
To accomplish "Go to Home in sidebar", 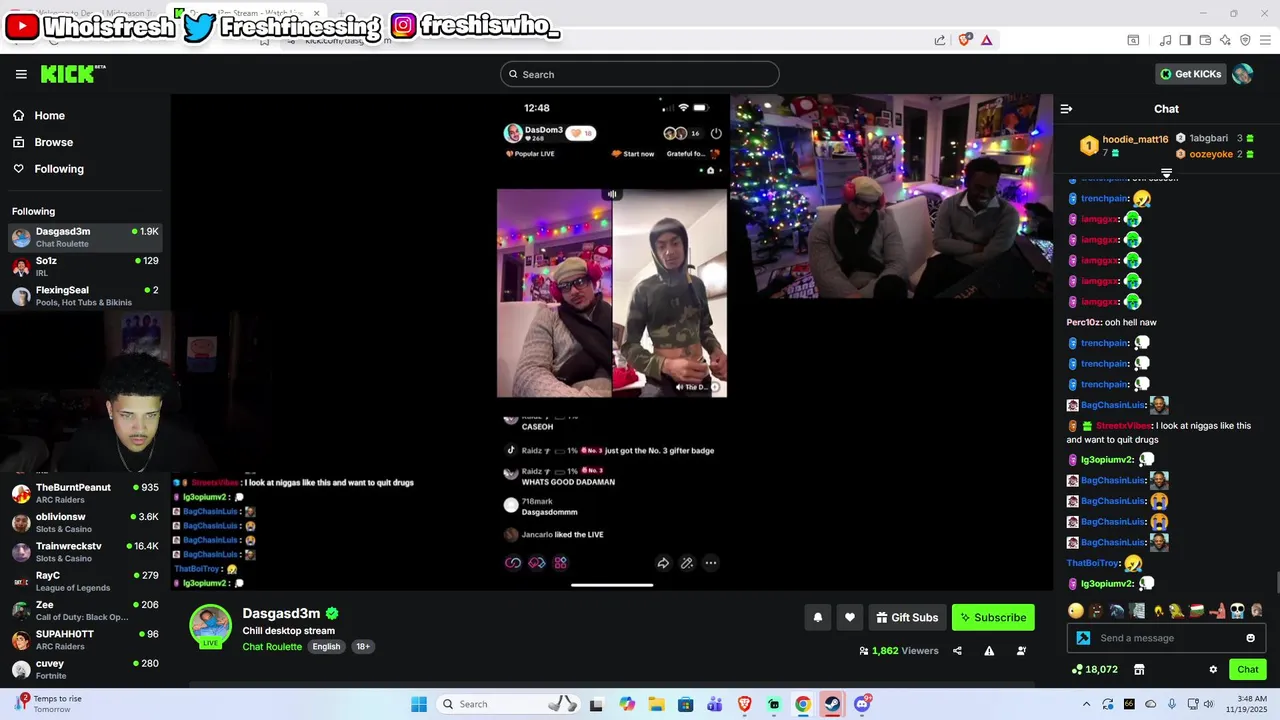I will [x=40, y=115].
